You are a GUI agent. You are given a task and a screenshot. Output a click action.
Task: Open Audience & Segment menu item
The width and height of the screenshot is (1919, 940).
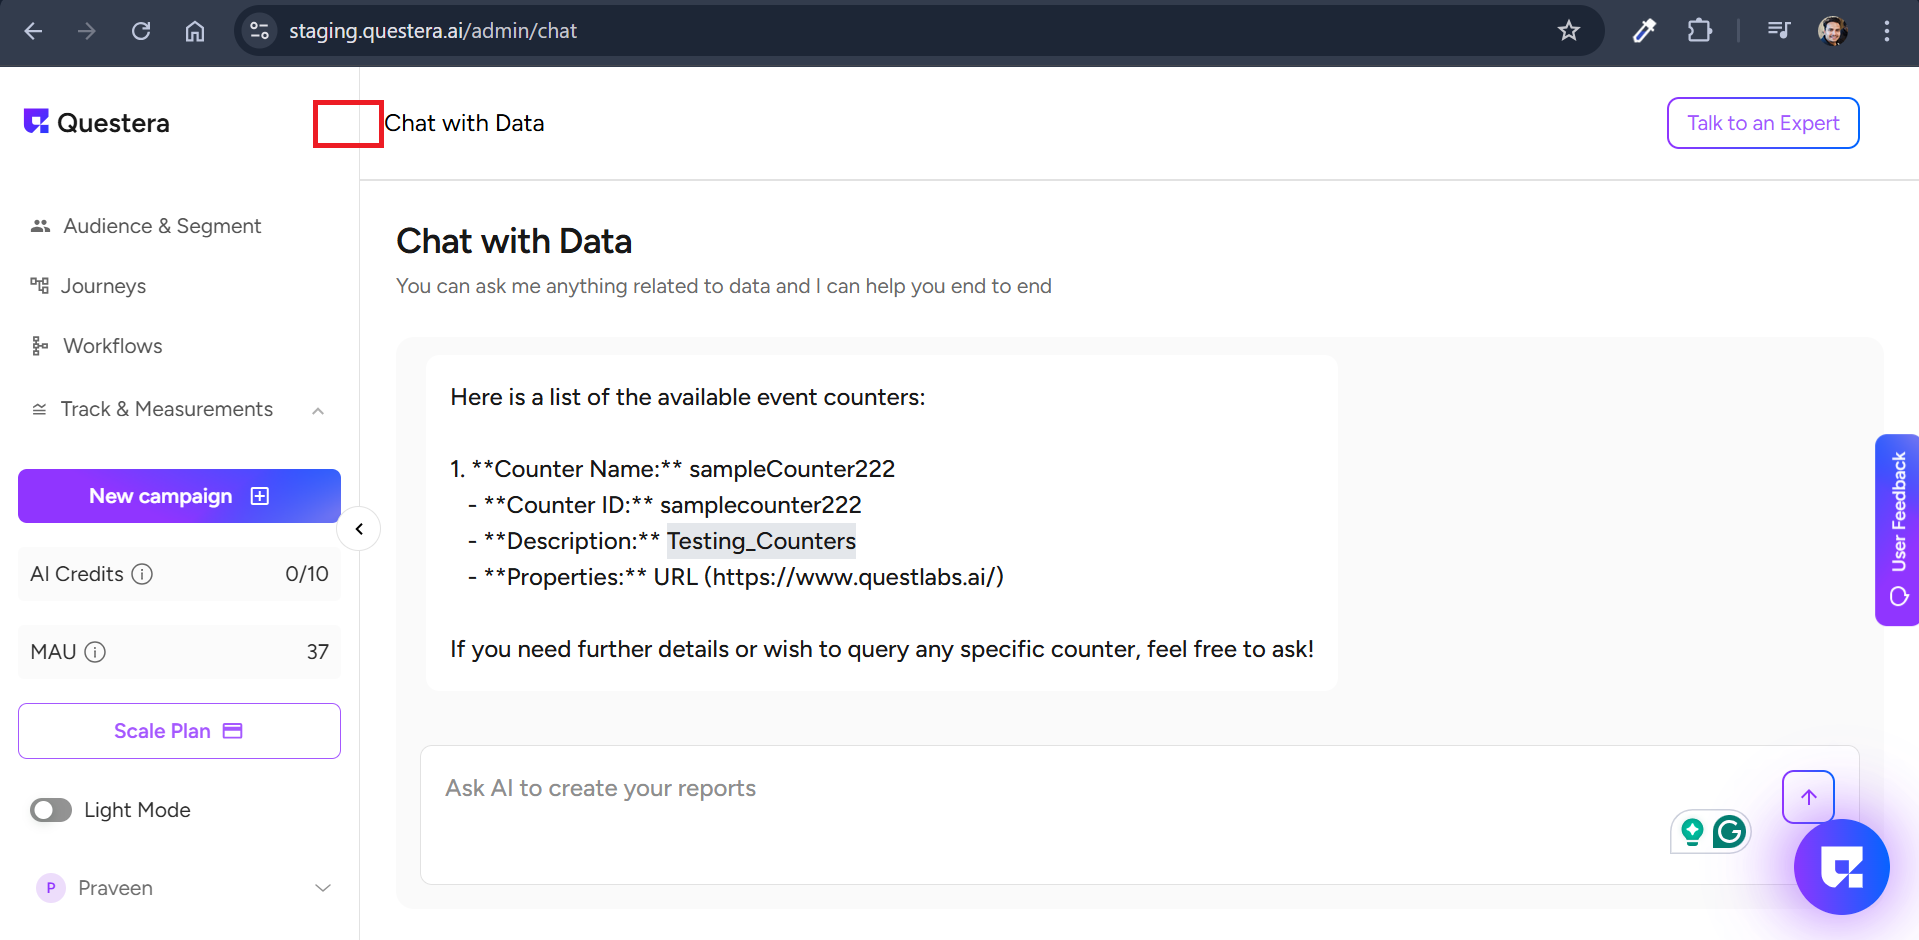pyautogui.click(x=162, y=226)
